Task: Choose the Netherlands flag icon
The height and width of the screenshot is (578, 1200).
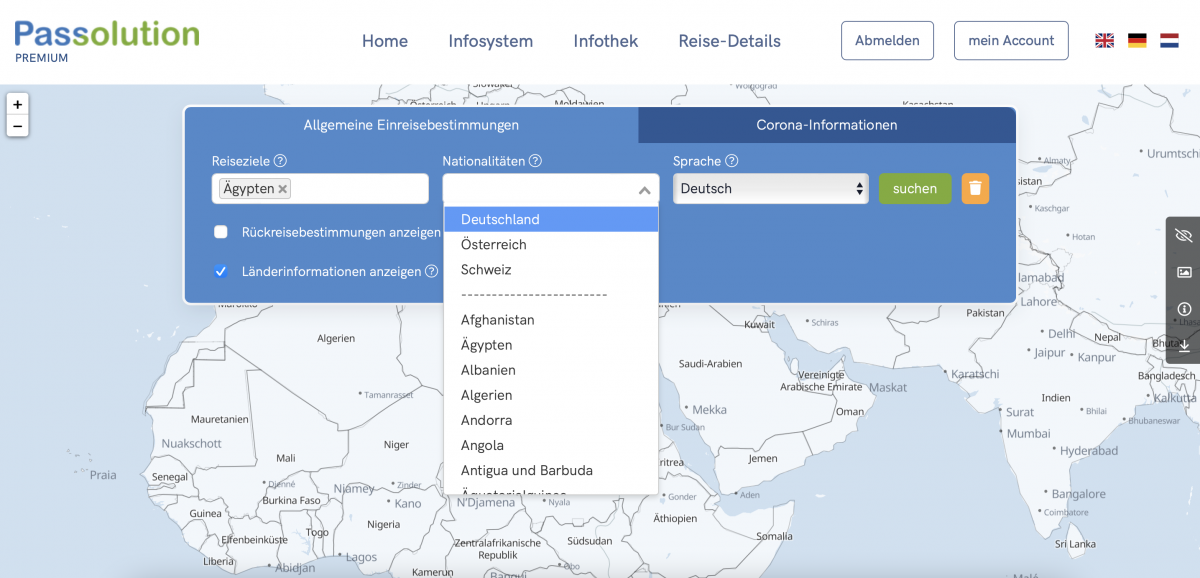Action: [x=1169, y=41]
